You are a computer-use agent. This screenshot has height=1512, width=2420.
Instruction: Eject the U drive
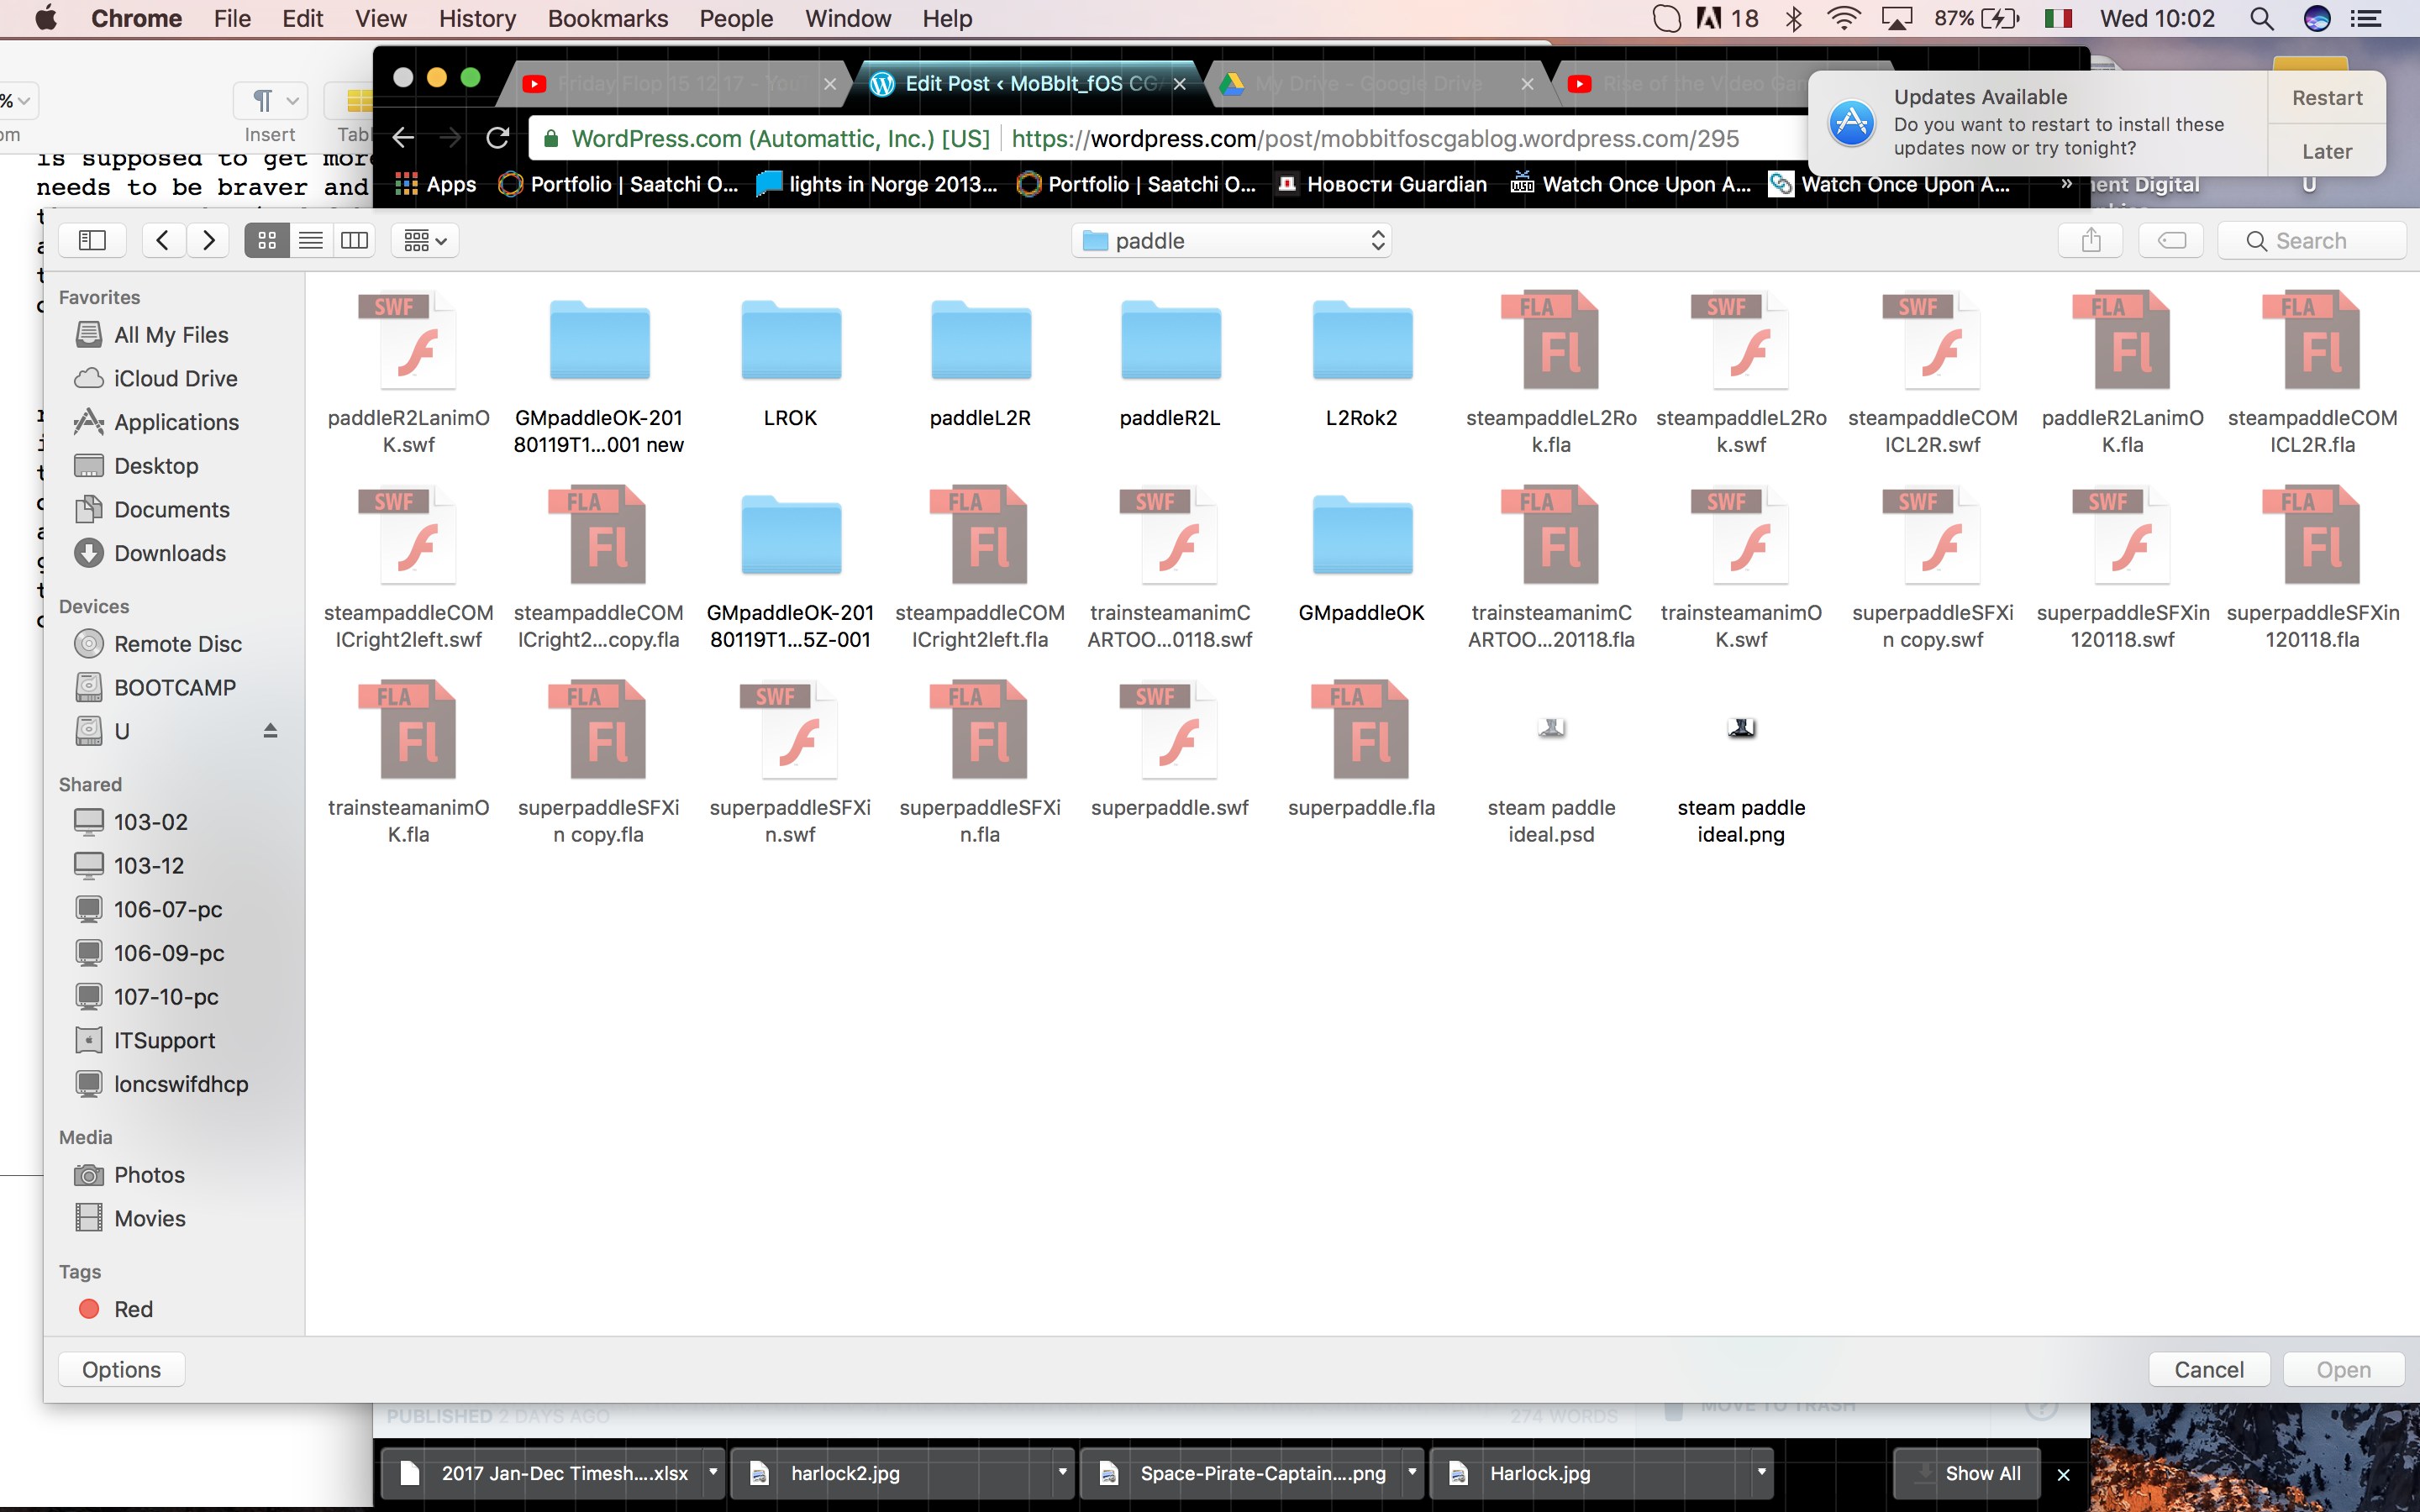click(x=270, y=731)
